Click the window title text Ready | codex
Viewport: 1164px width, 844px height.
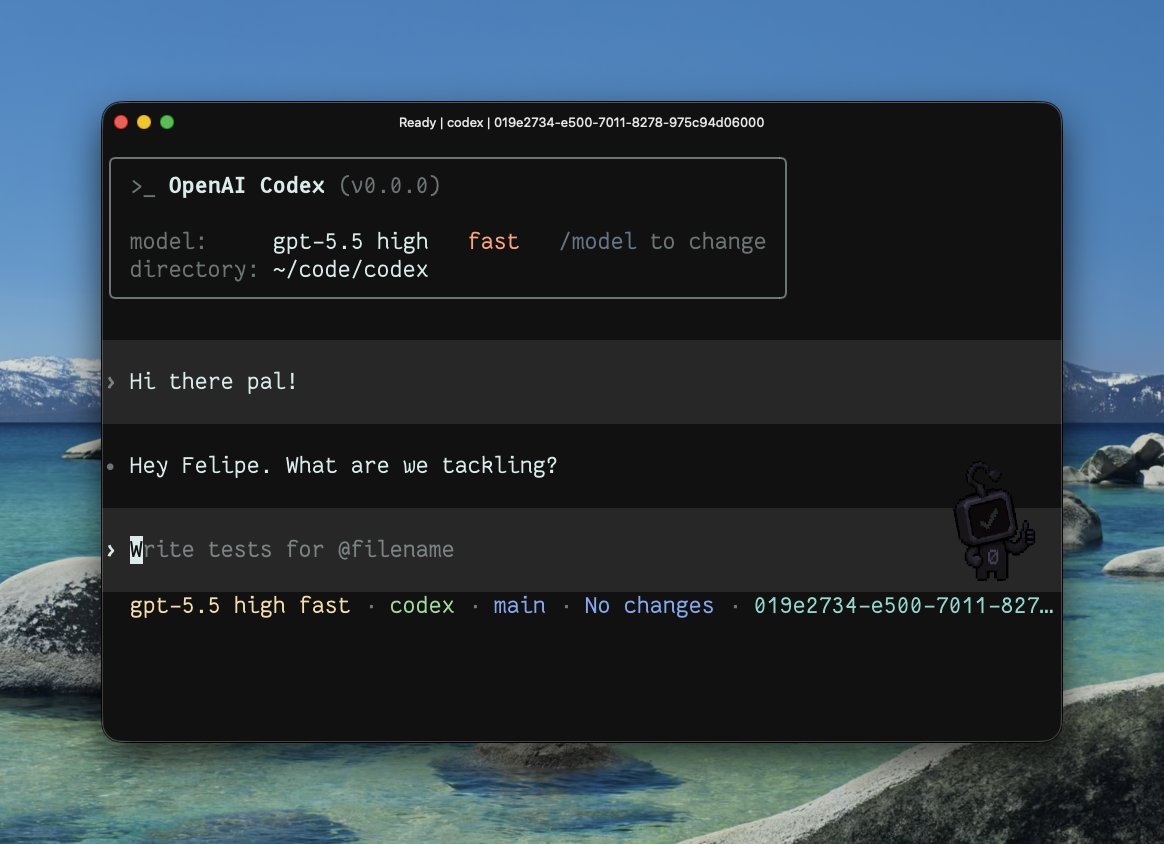coord(441,122)
